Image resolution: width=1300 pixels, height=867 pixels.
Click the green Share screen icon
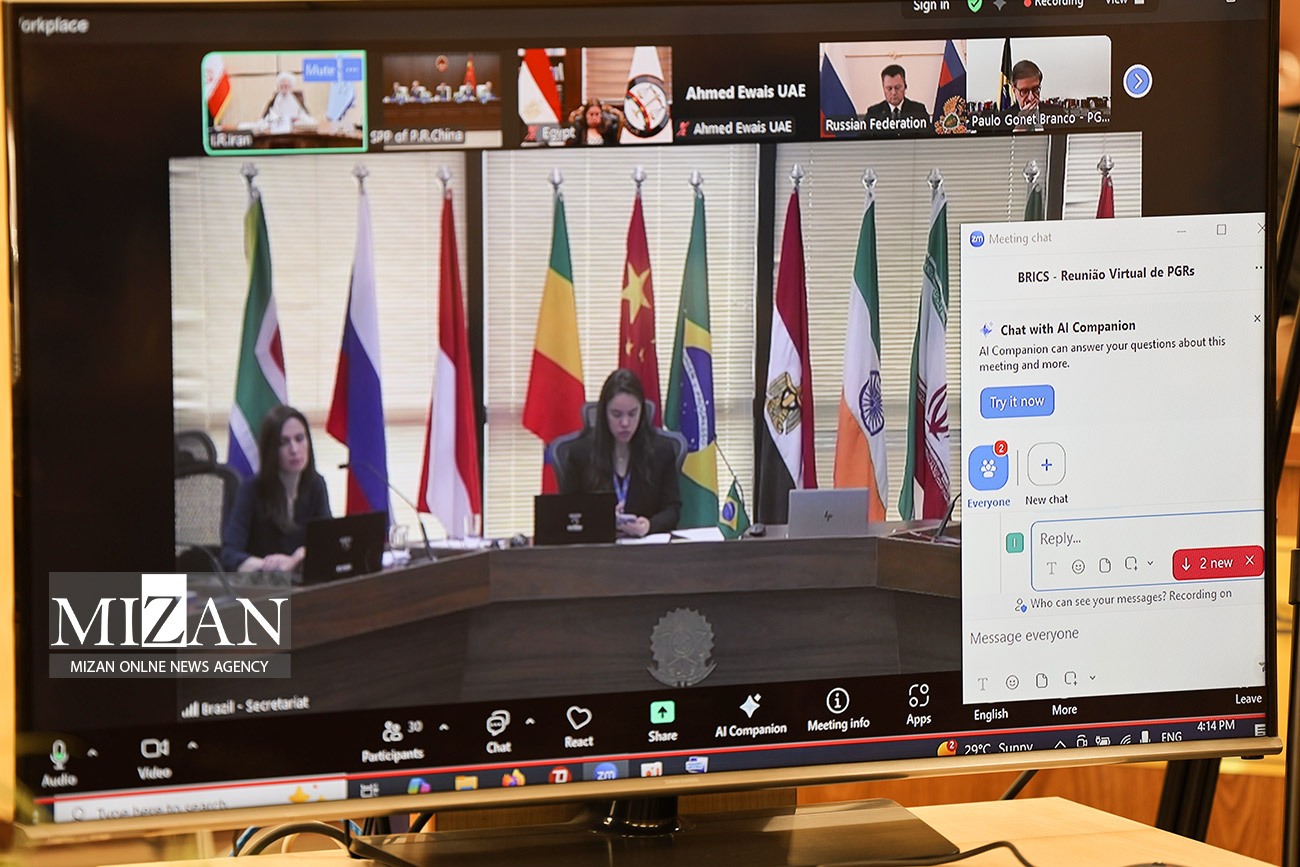[x=662, y=713]
